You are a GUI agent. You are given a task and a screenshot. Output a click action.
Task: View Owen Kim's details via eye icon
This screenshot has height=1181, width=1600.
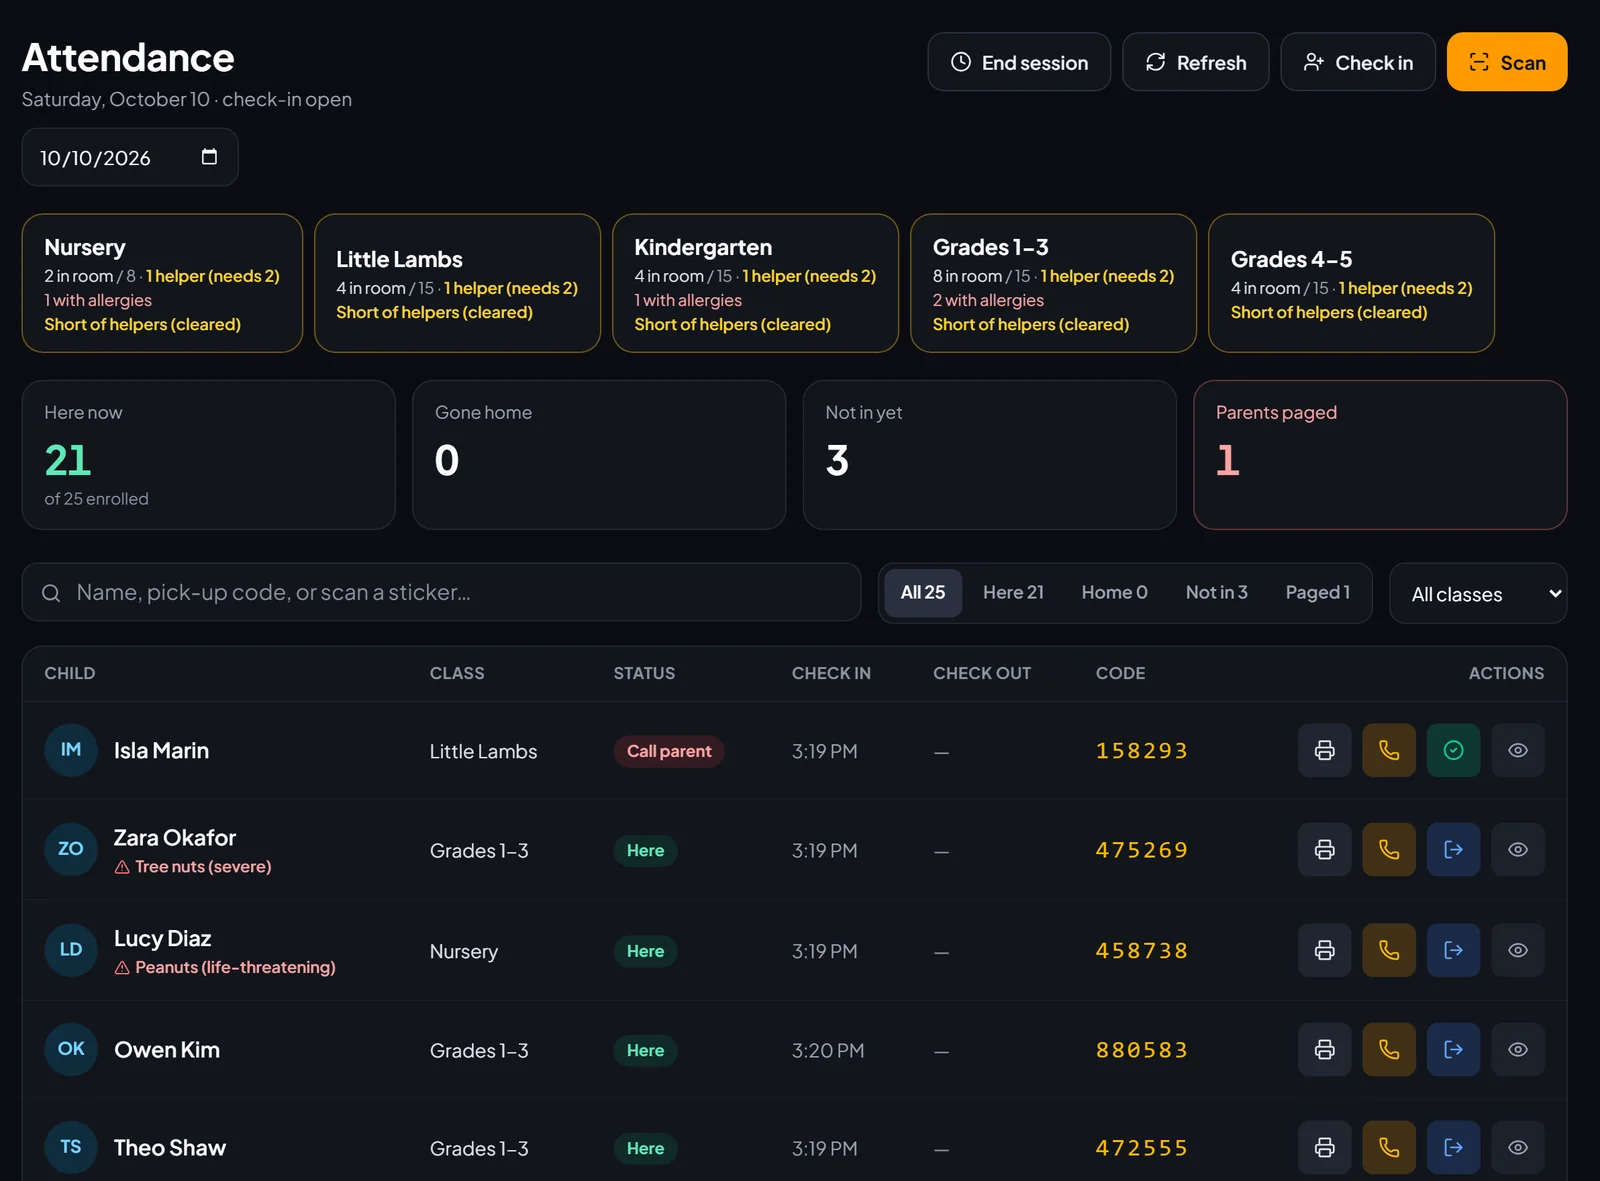[1518, 1049]
